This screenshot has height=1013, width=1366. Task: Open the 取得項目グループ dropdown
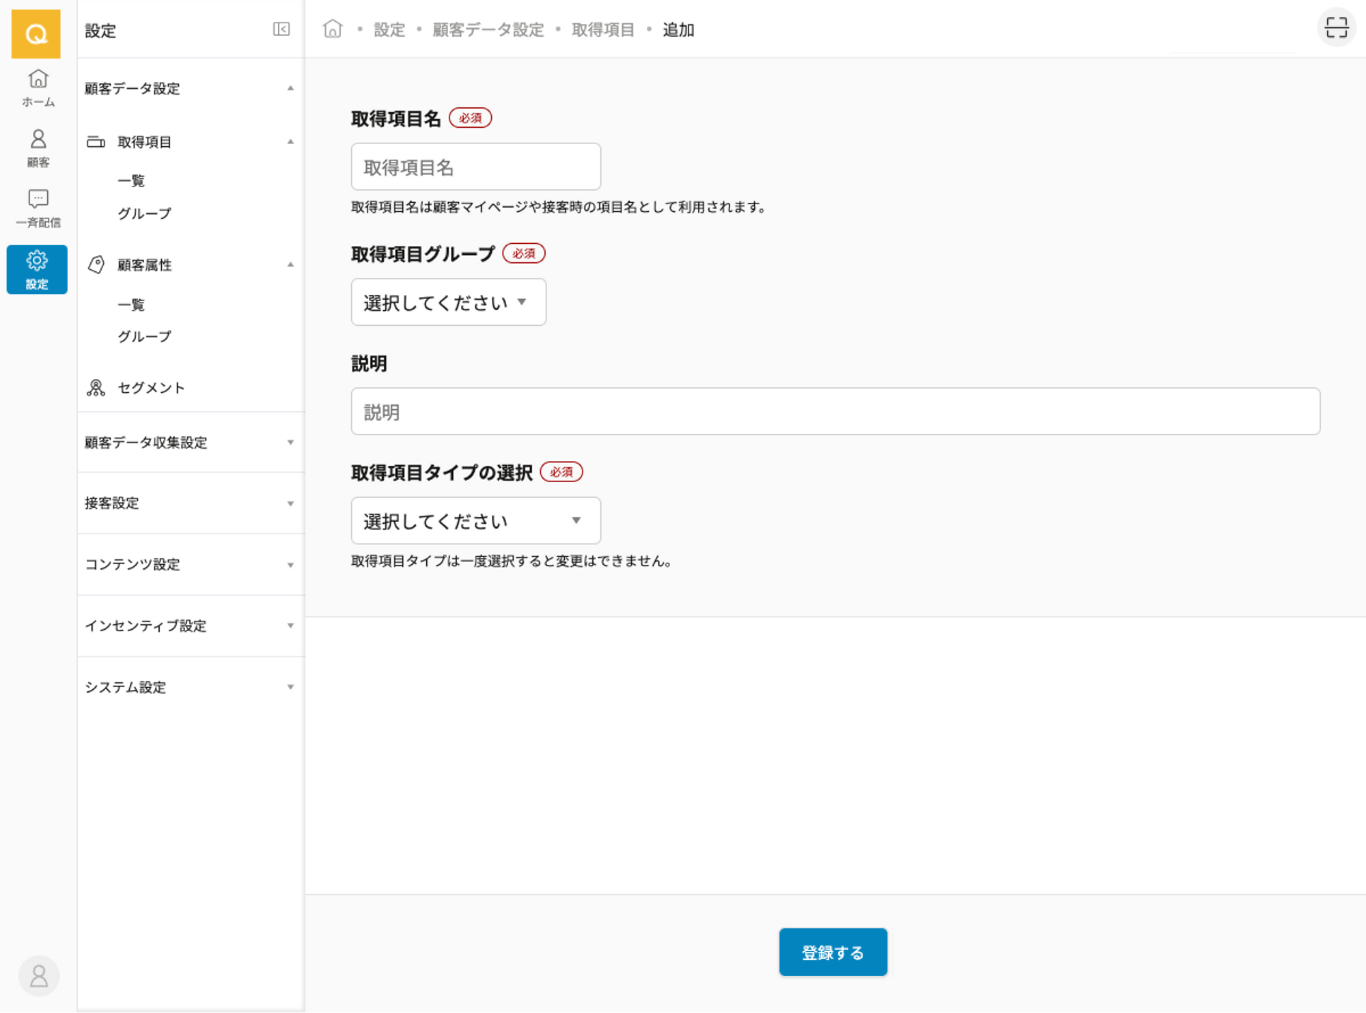click(448, 302)
